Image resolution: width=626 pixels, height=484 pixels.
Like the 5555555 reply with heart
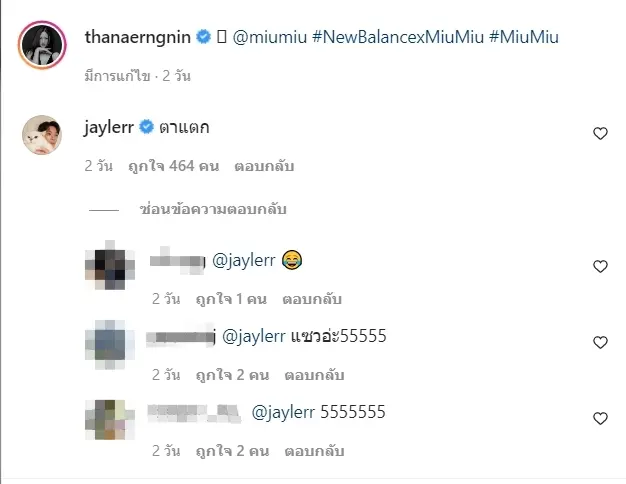600,419
